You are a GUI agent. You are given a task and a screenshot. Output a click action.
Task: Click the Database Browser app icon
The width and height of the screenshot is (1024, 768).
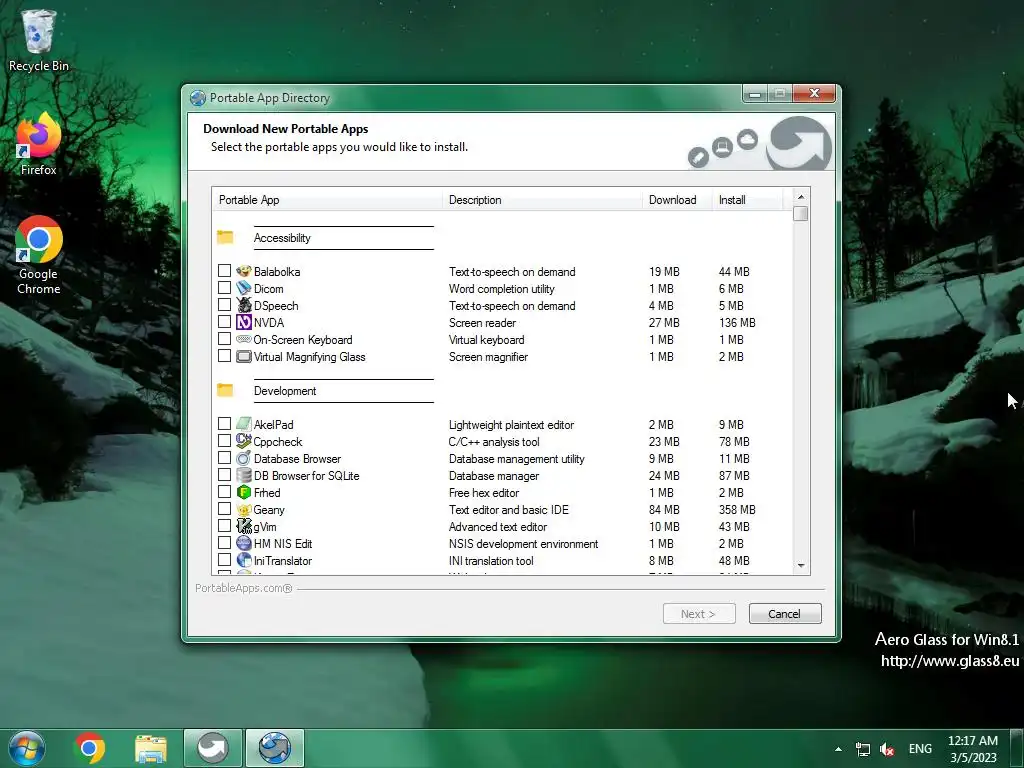(244, 458)
